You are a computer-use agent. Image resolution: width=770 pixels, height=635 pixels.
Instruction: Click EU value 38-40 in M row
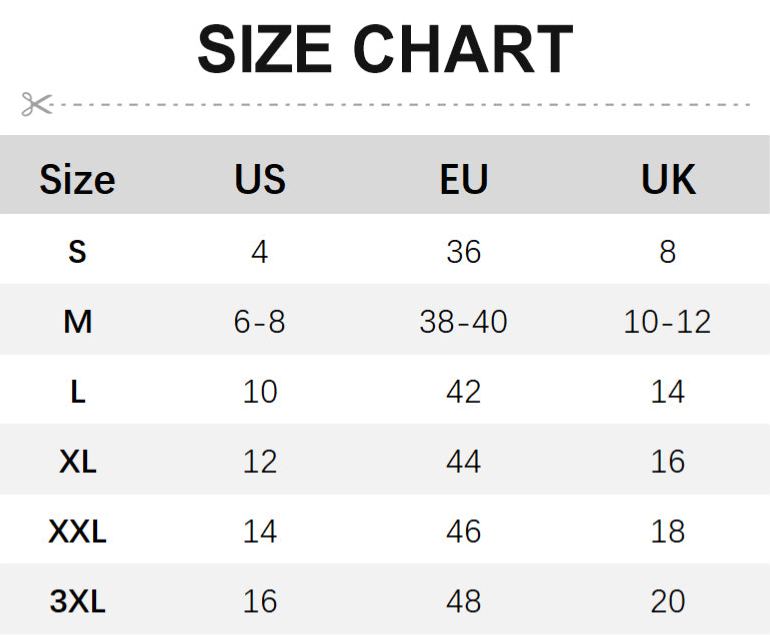pyautogui.click(x=464, y=321)
